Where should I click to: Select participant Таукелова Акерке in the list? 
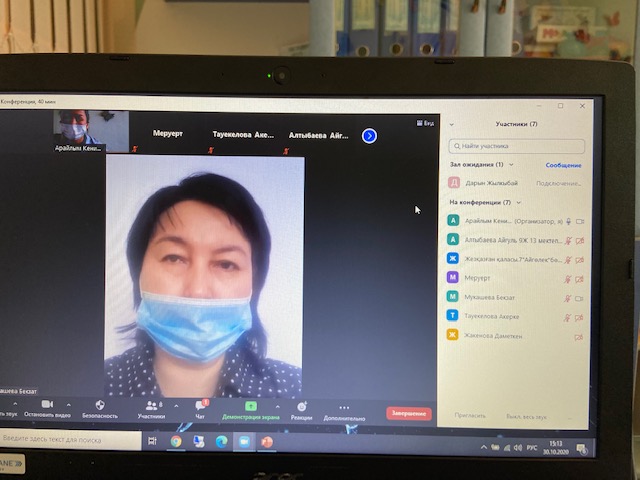coord(505,316)
